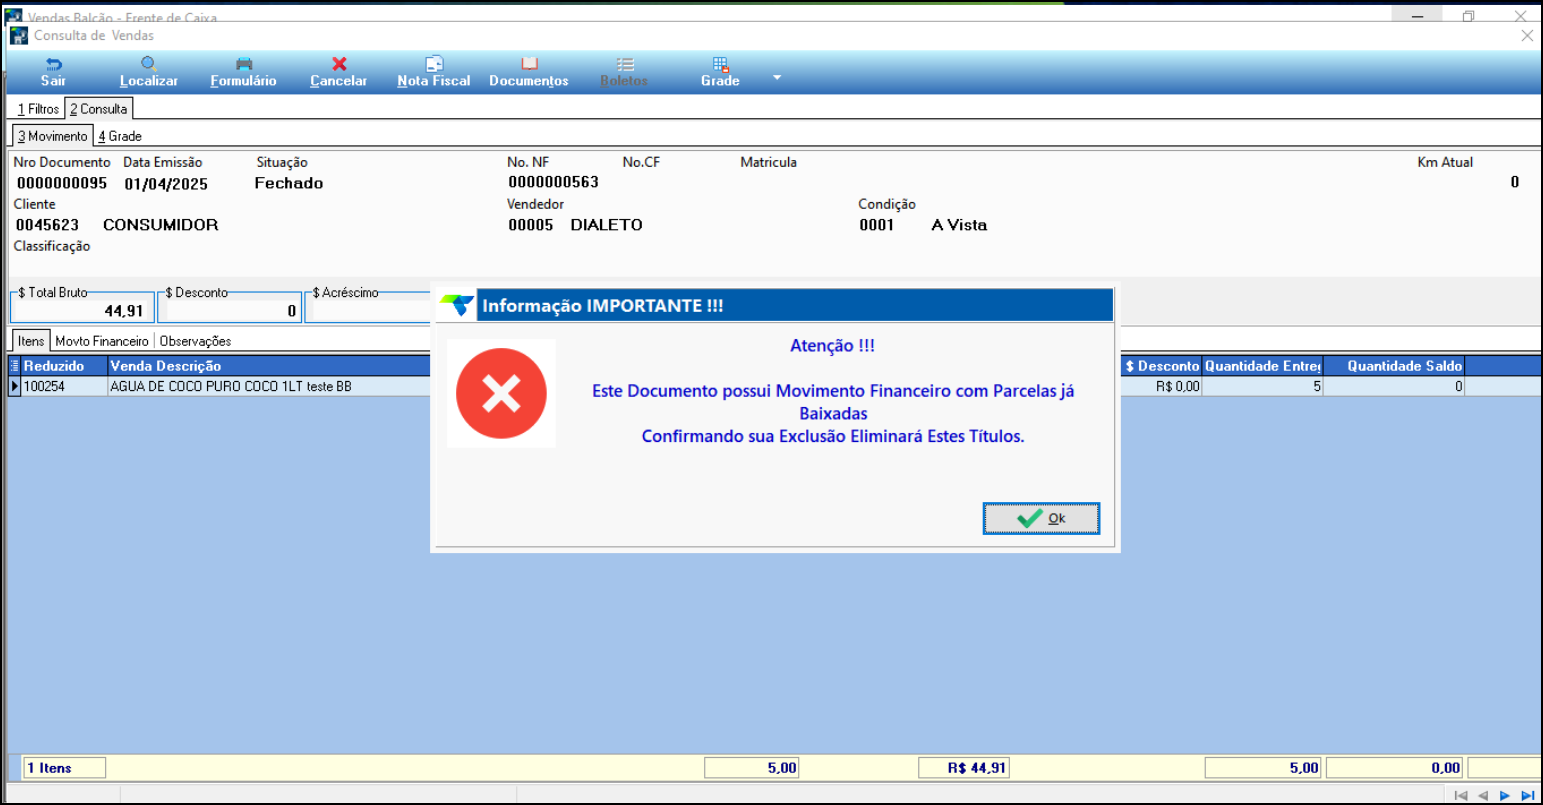Close the Consulta de Vendas window
Viewport: 1543px width, 805px height.
pos(1527,36)
